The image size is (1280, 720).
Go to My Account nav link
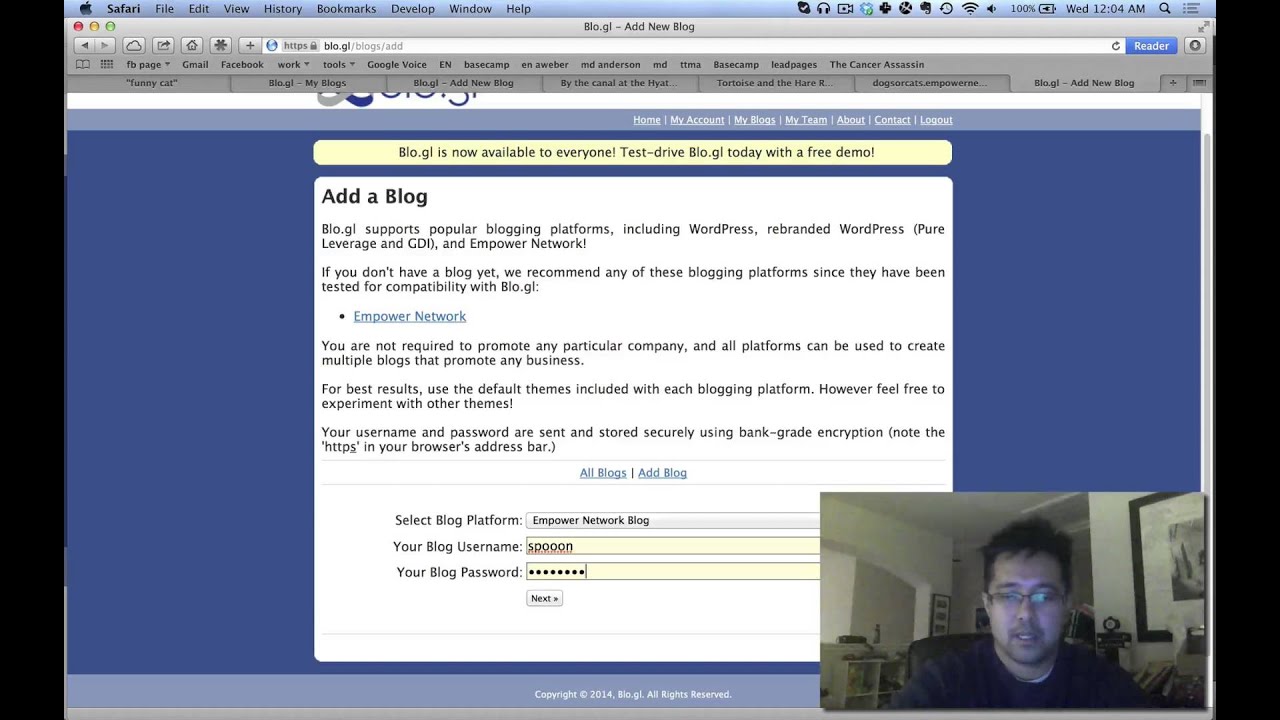pyautogui.click(x=697, y=120)
